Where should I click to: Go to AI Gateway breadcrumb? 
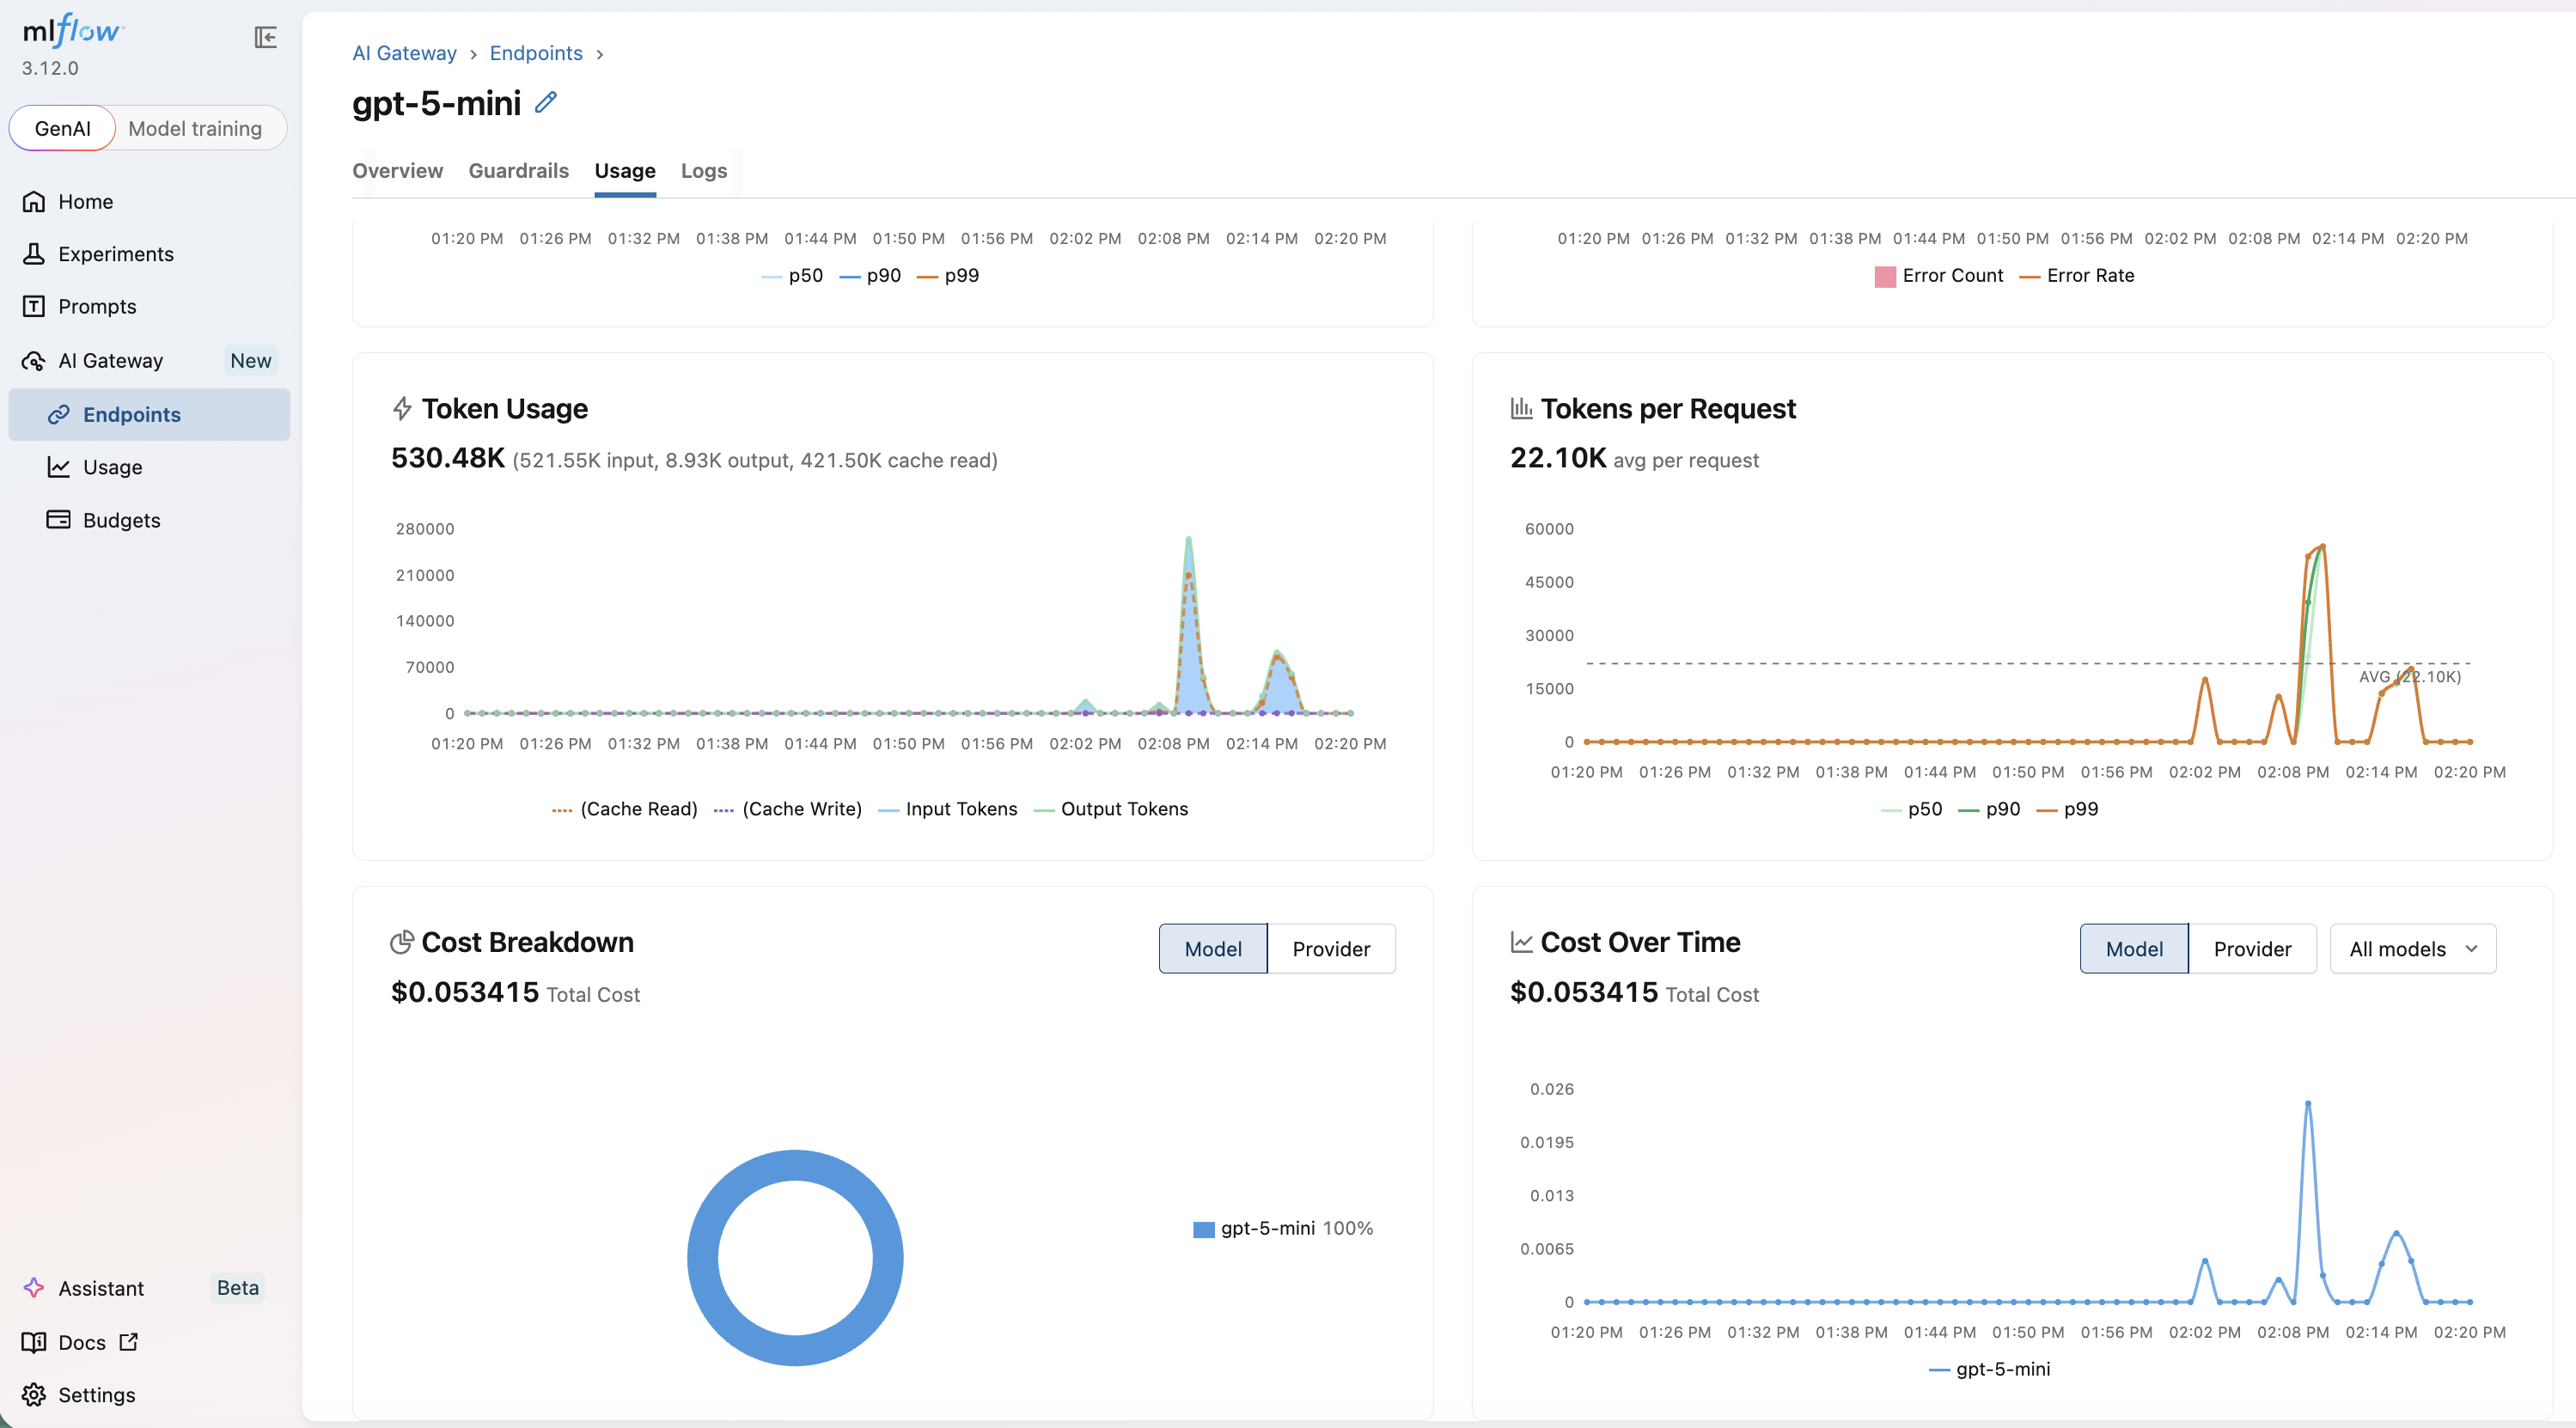tap(404, 53)
